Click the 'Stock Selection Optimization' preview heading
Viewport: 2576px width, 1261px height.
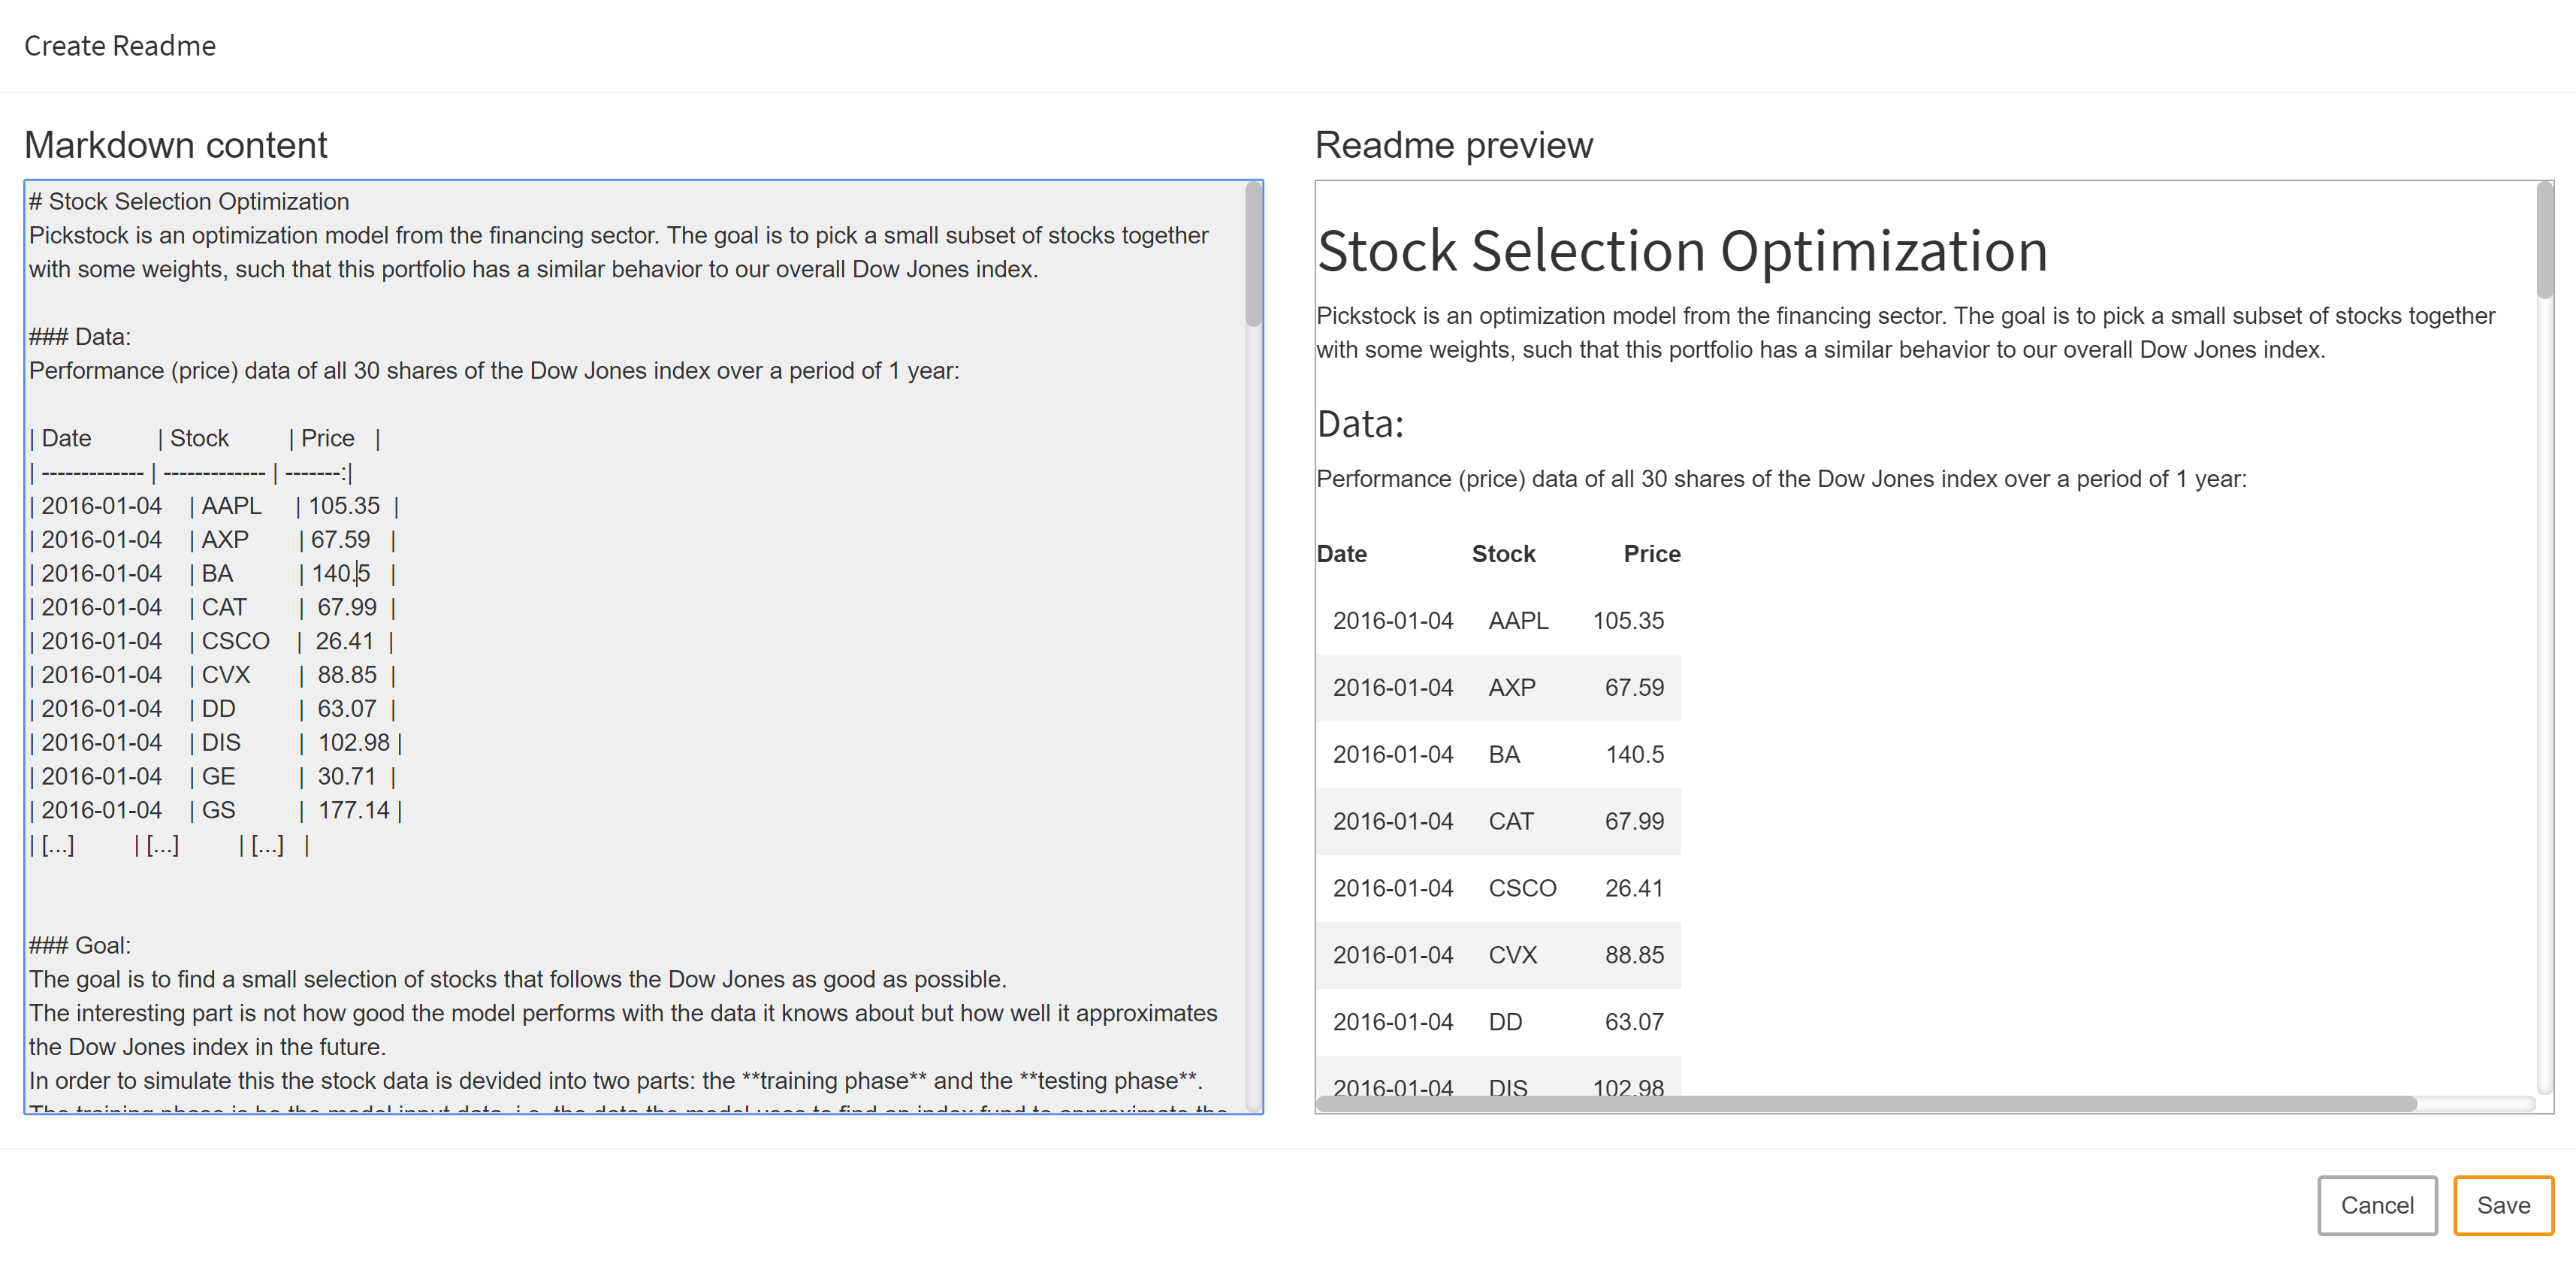tap(1682, 250)
